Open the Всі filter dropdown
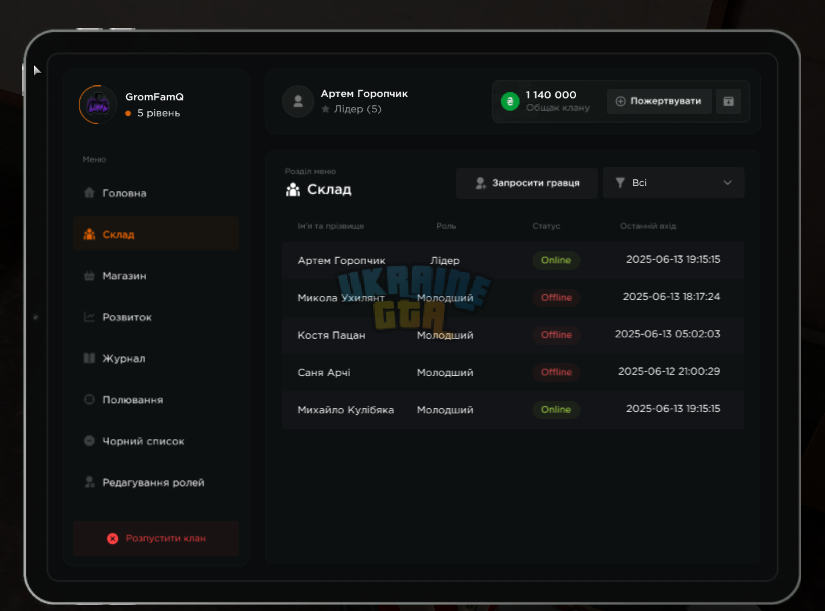The width and height of the screenshot is (825, 611). click(x=673, y=183)
